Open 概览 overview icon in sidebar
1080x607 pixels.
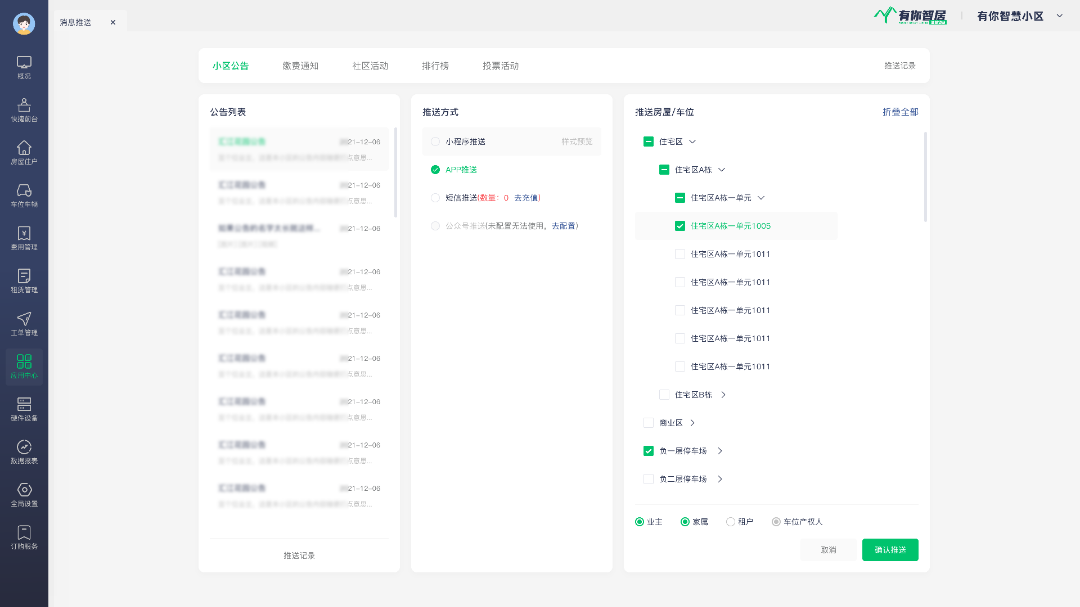coord(24,63)
